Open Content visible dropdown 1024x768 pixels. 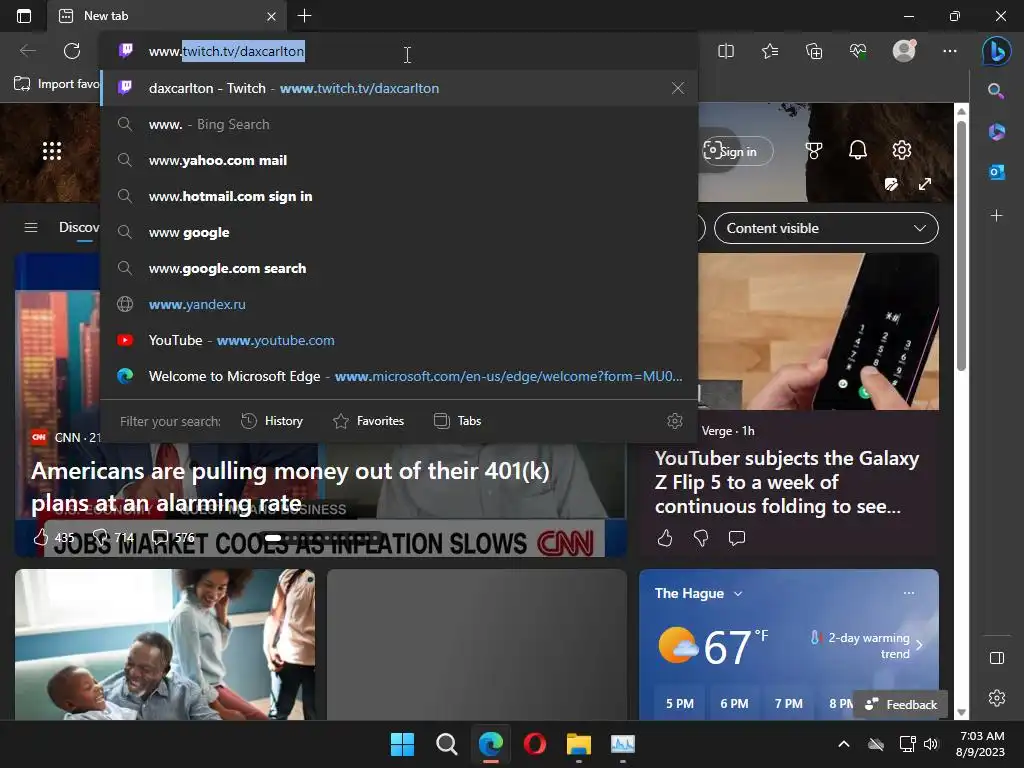826,228
